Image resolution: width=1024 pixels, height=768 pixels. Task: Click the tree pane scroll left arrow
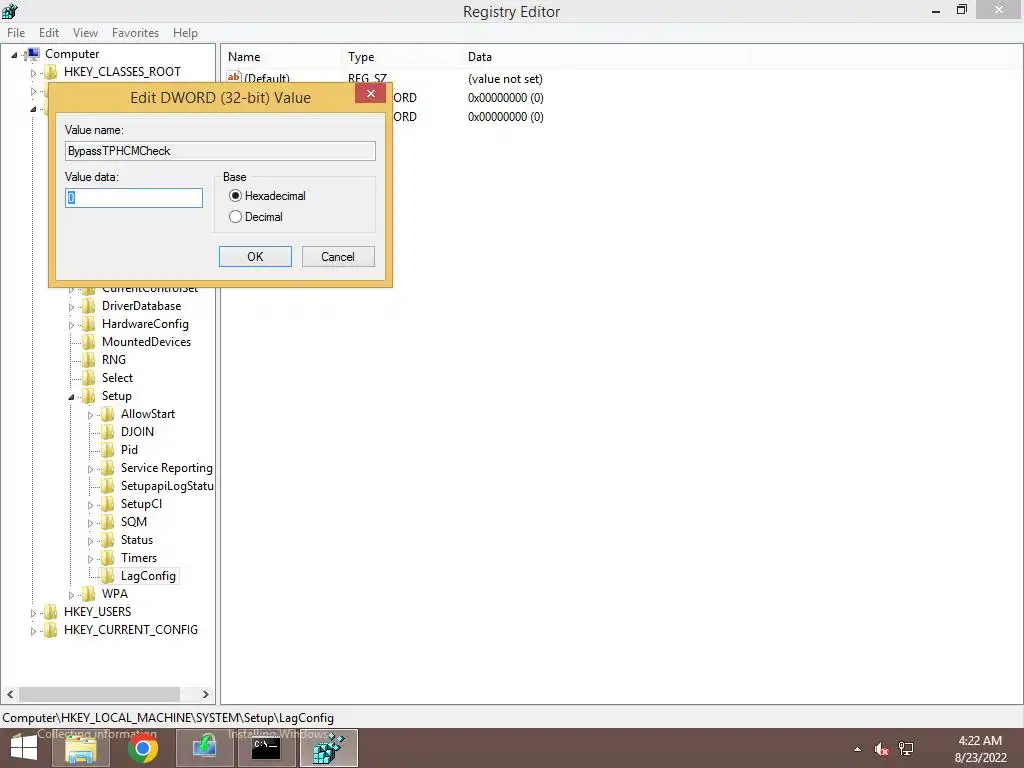tap(10, 694)
